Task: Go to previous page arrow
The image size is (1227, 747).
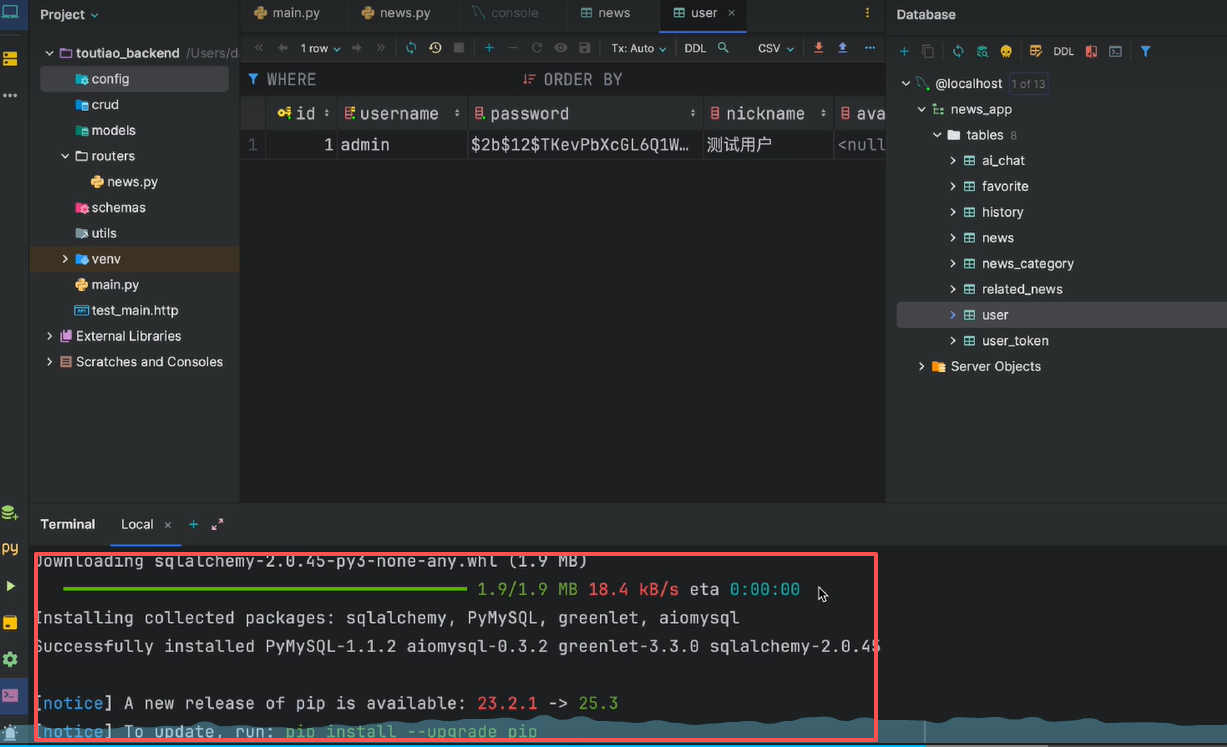Action: 283,48
